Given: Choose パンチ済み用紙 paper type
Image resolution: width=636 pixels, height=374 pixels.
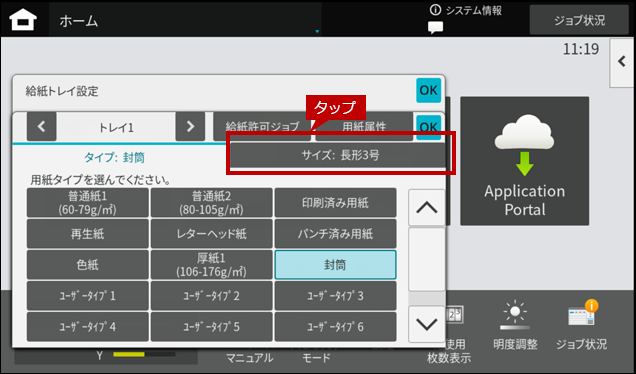Looking at the screenshot, I should point(335,234).
